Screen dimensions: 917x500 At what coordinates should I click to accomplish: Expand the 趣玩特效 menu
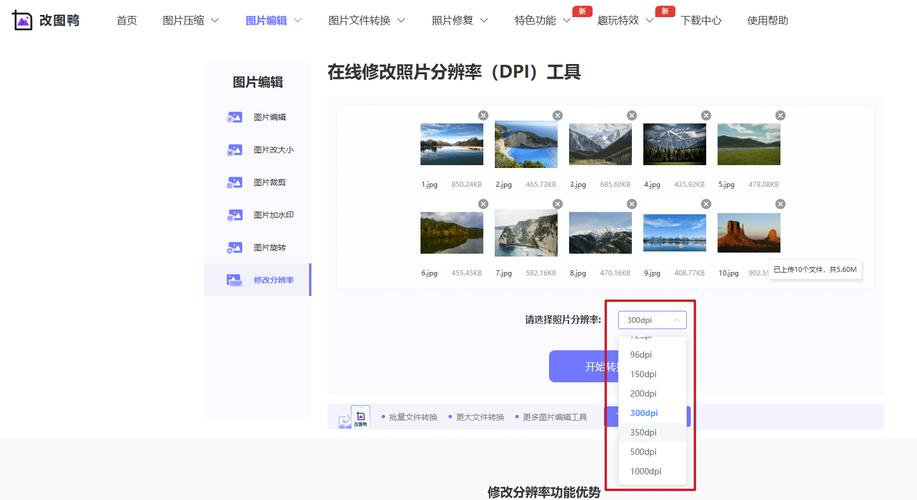click(x=625, y=20)
